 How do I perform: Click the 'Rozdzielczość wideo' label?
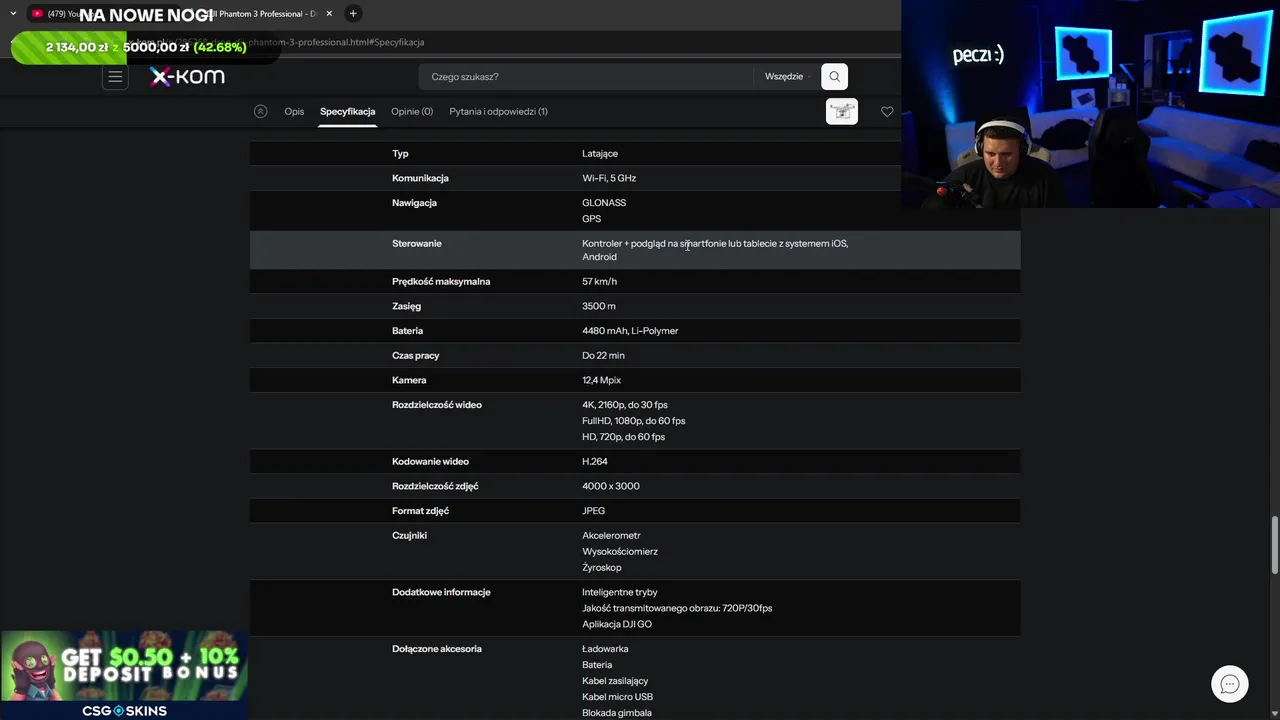click(437, 405)
